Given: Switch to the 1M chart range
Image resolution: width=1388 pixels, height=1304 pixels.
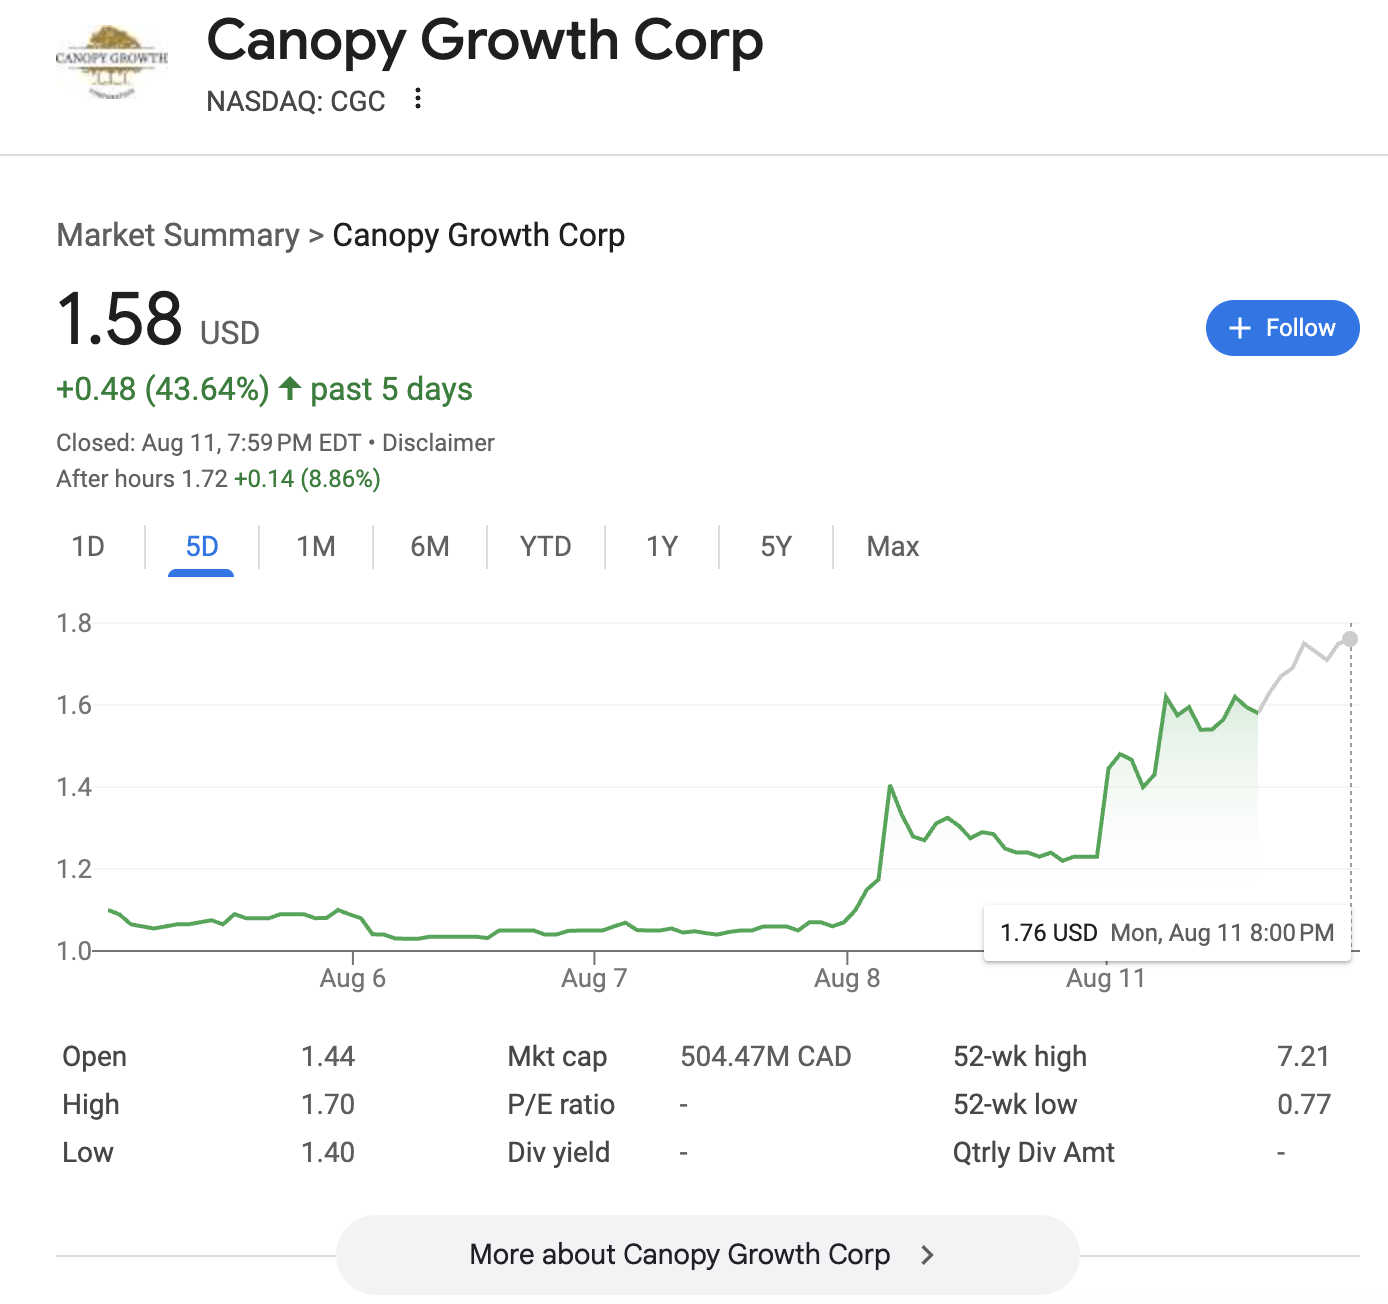Looking at the screenshot, I should [315, 546].
